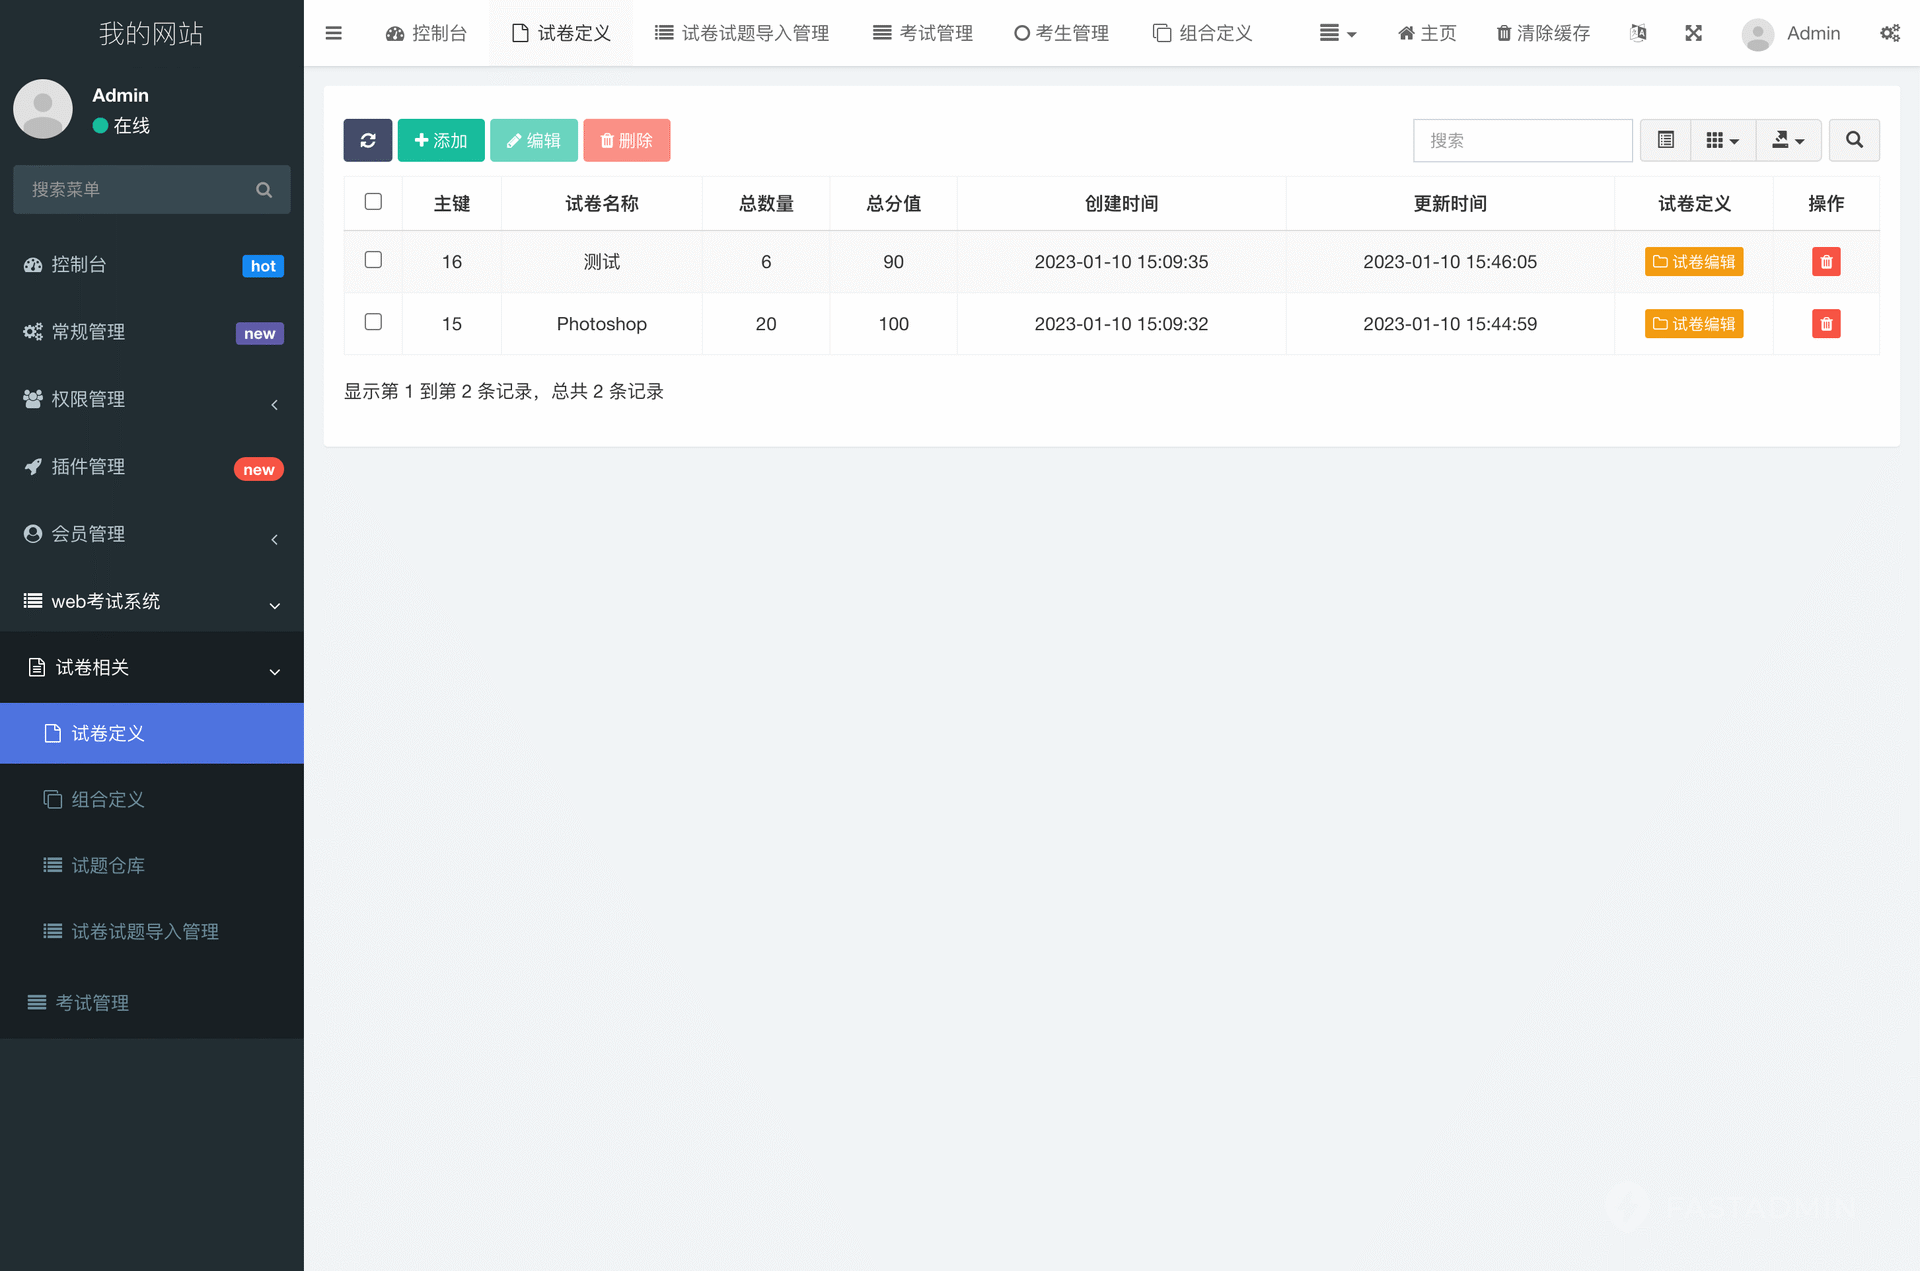Screen dimensions: 1920x1271
Task: Click 试卷编辑 button for Photoshop row
Action: point(1694,324)
